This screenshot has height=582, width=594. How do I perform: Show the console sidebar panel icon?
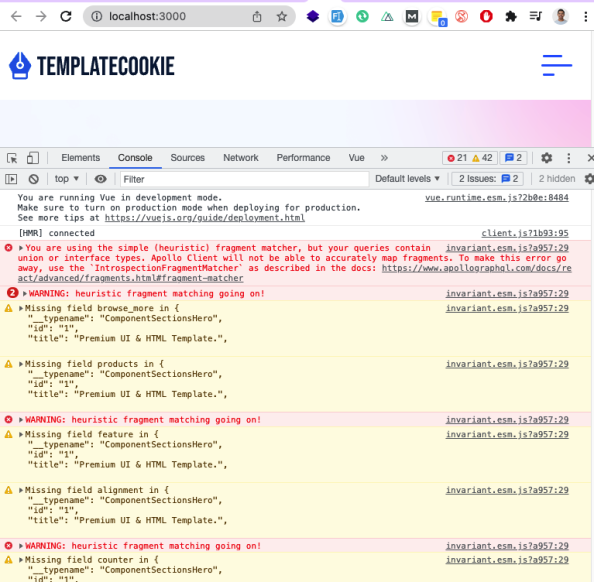(x=11, y=179)
